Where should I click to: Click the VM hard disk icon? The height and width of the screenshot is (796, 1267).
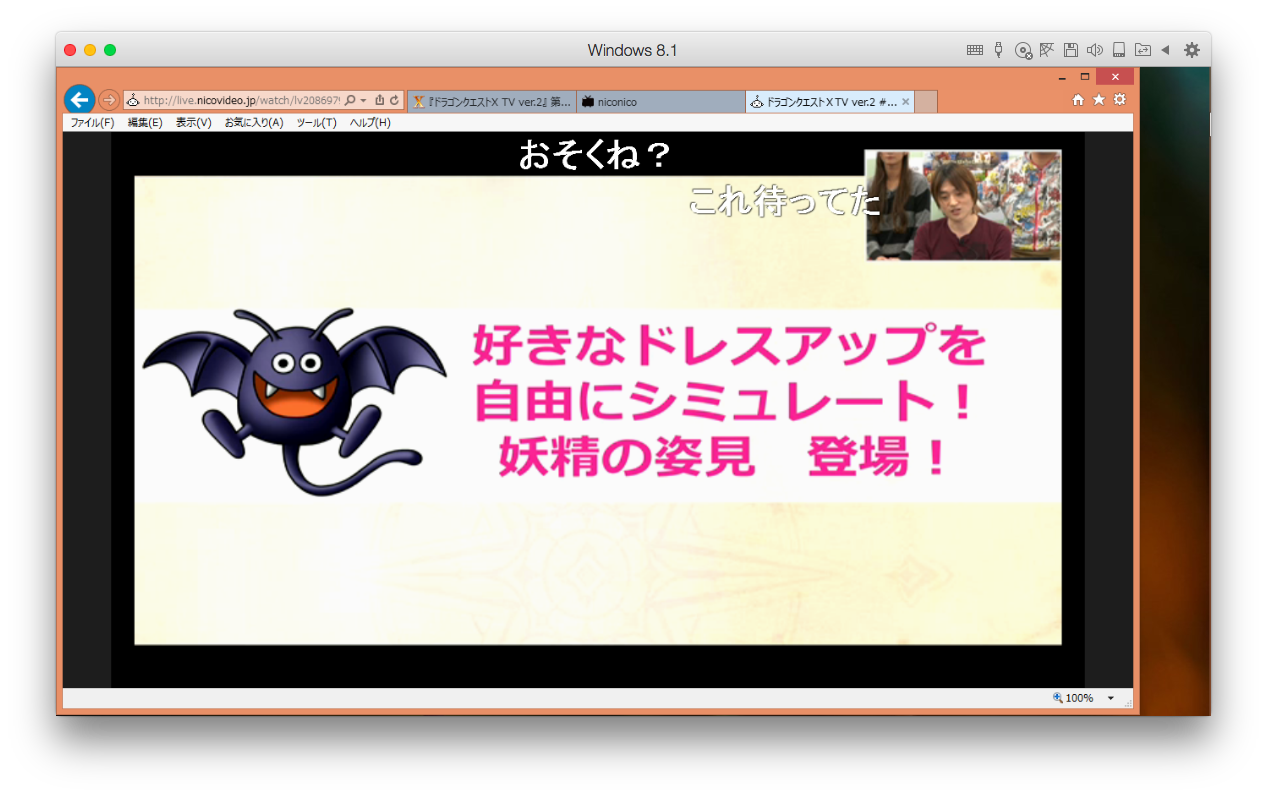[x=1119, y=50]
